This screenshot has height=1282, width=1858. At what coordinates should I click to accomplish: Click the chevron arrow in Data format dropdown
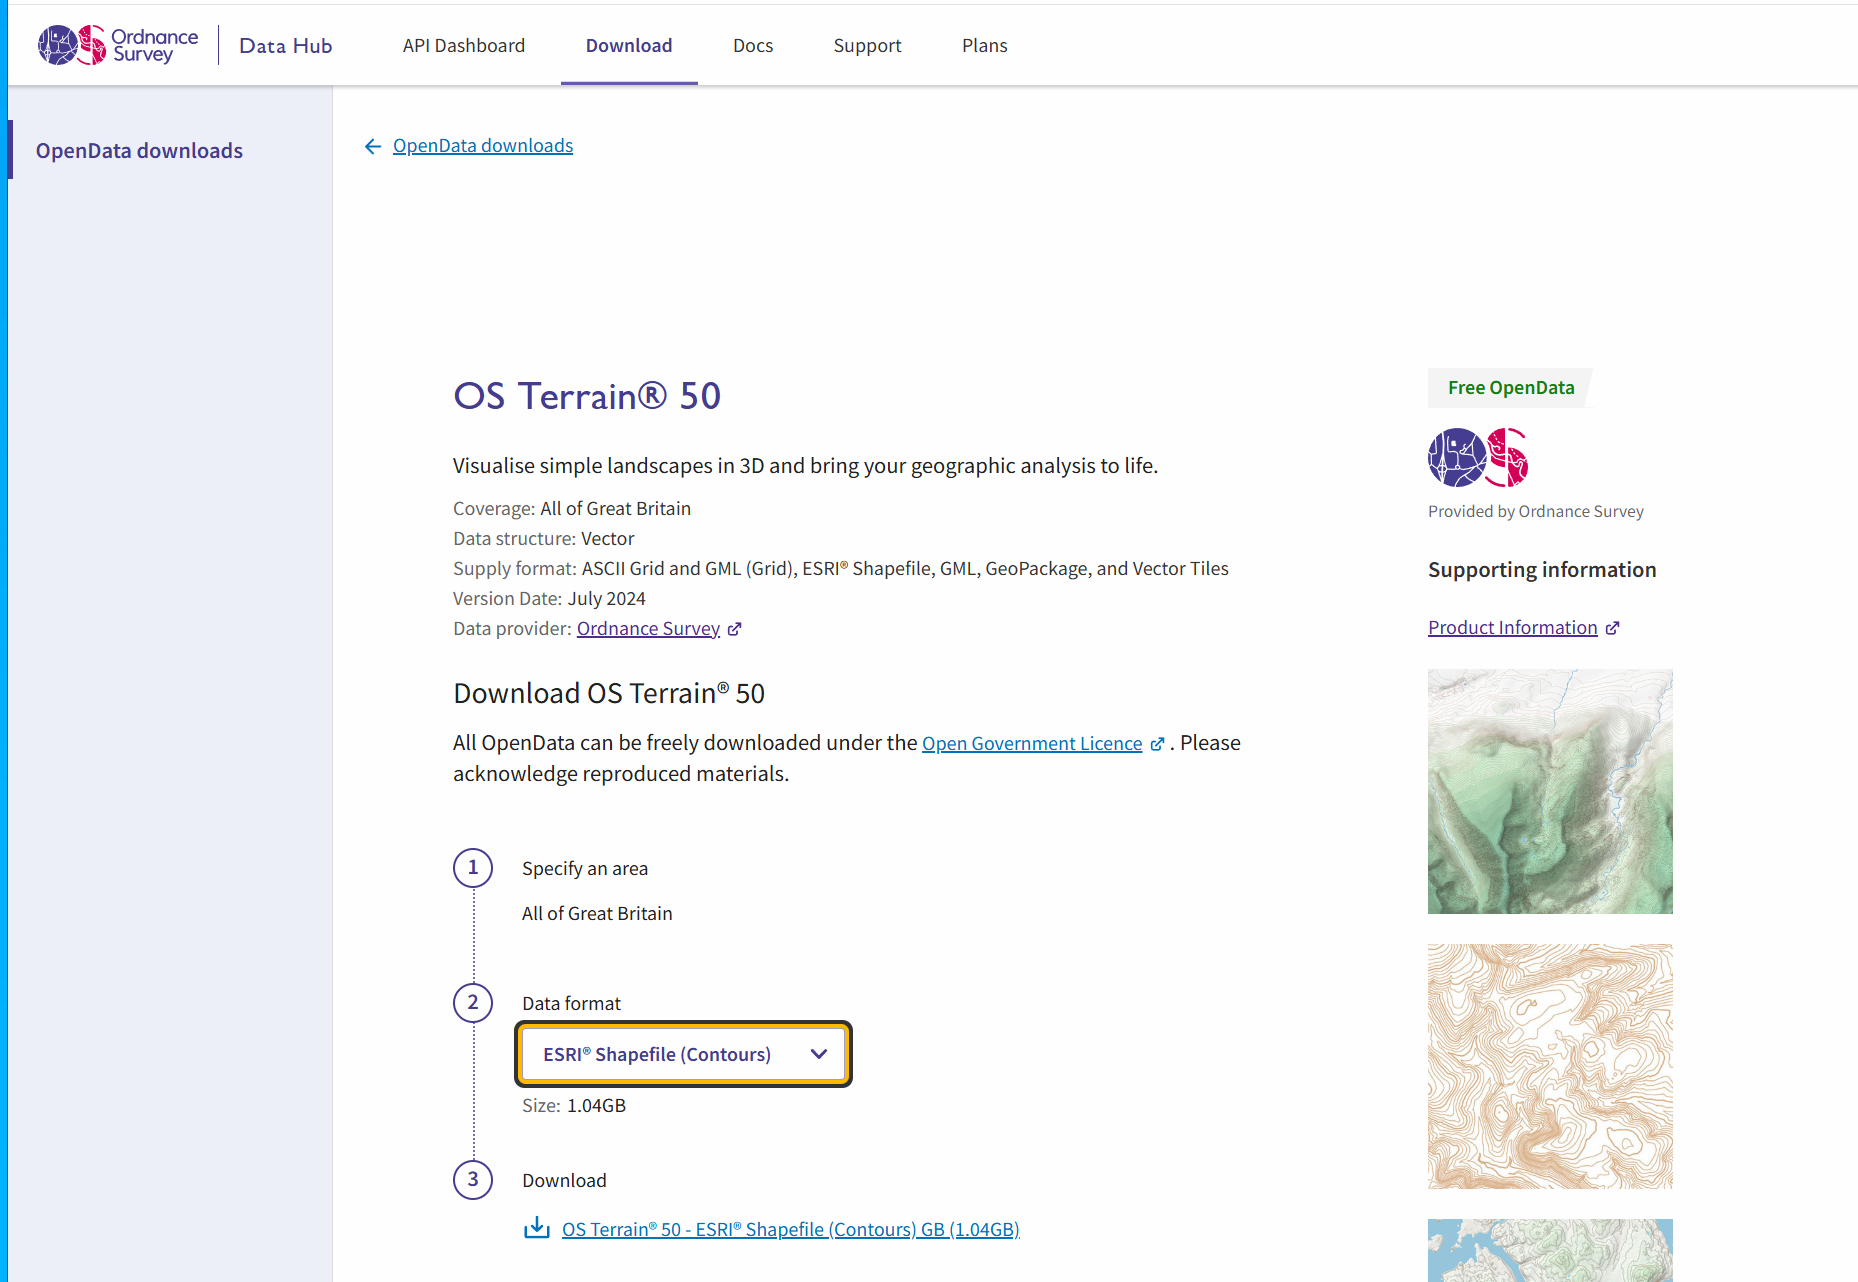pyautogui.click(x=819, y=1054)
